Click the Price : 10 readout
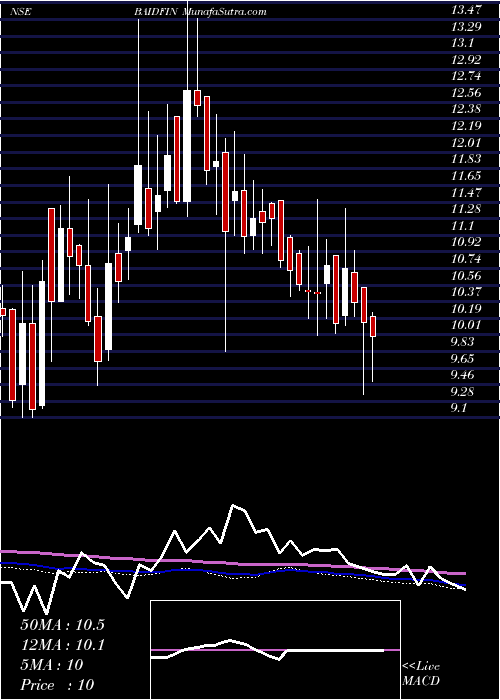 pyautogui.click(x=57, y=685)
